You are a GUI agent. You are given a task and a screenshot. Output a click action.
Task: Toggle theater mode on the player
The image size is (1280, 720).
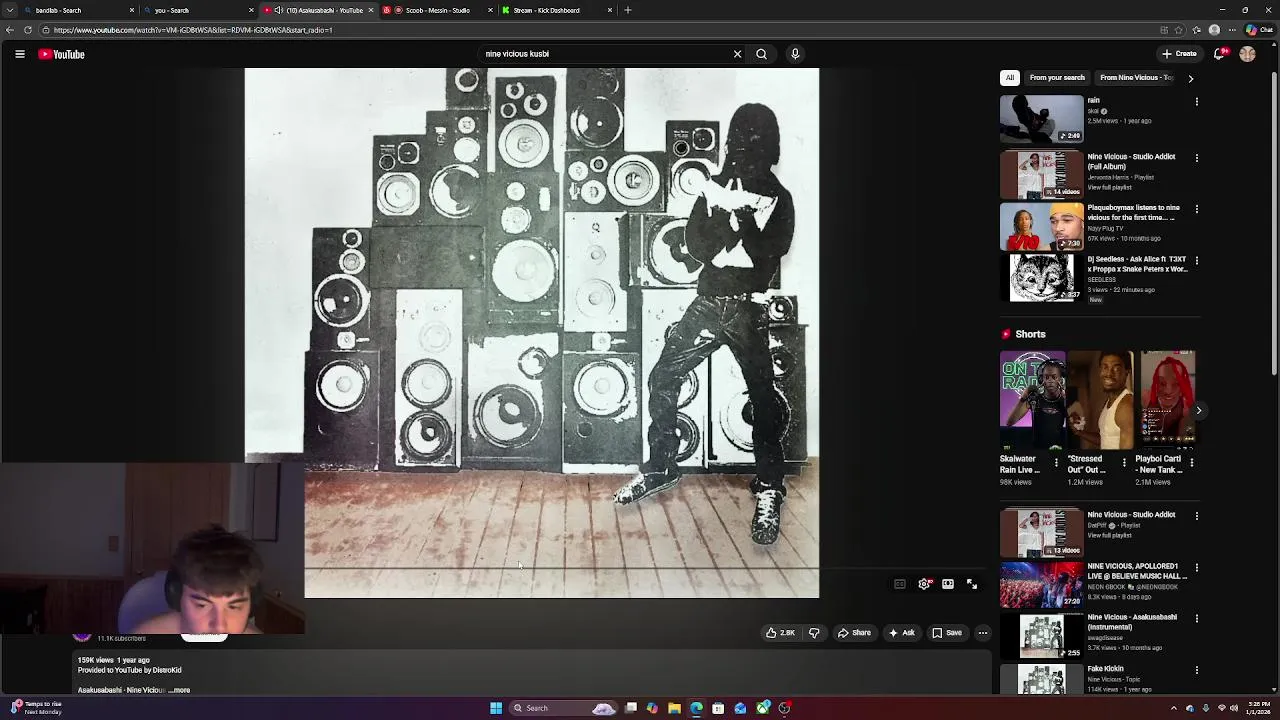point(948,584)
